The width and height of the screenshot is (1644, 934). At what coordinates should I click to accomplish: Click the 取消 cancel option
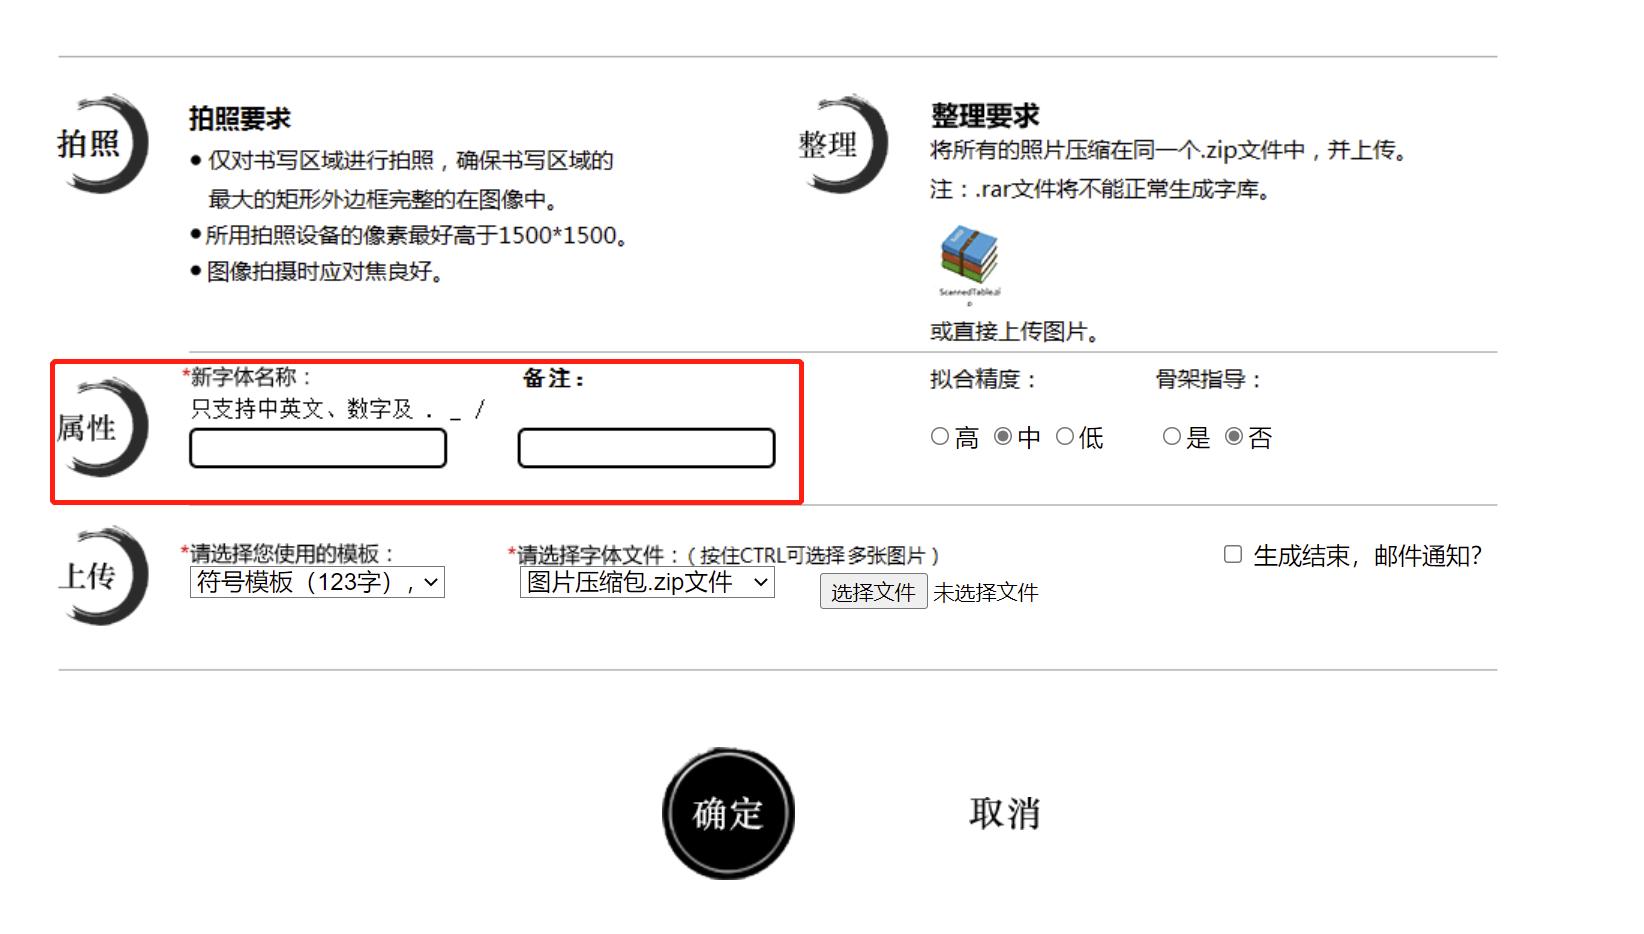1004,812
